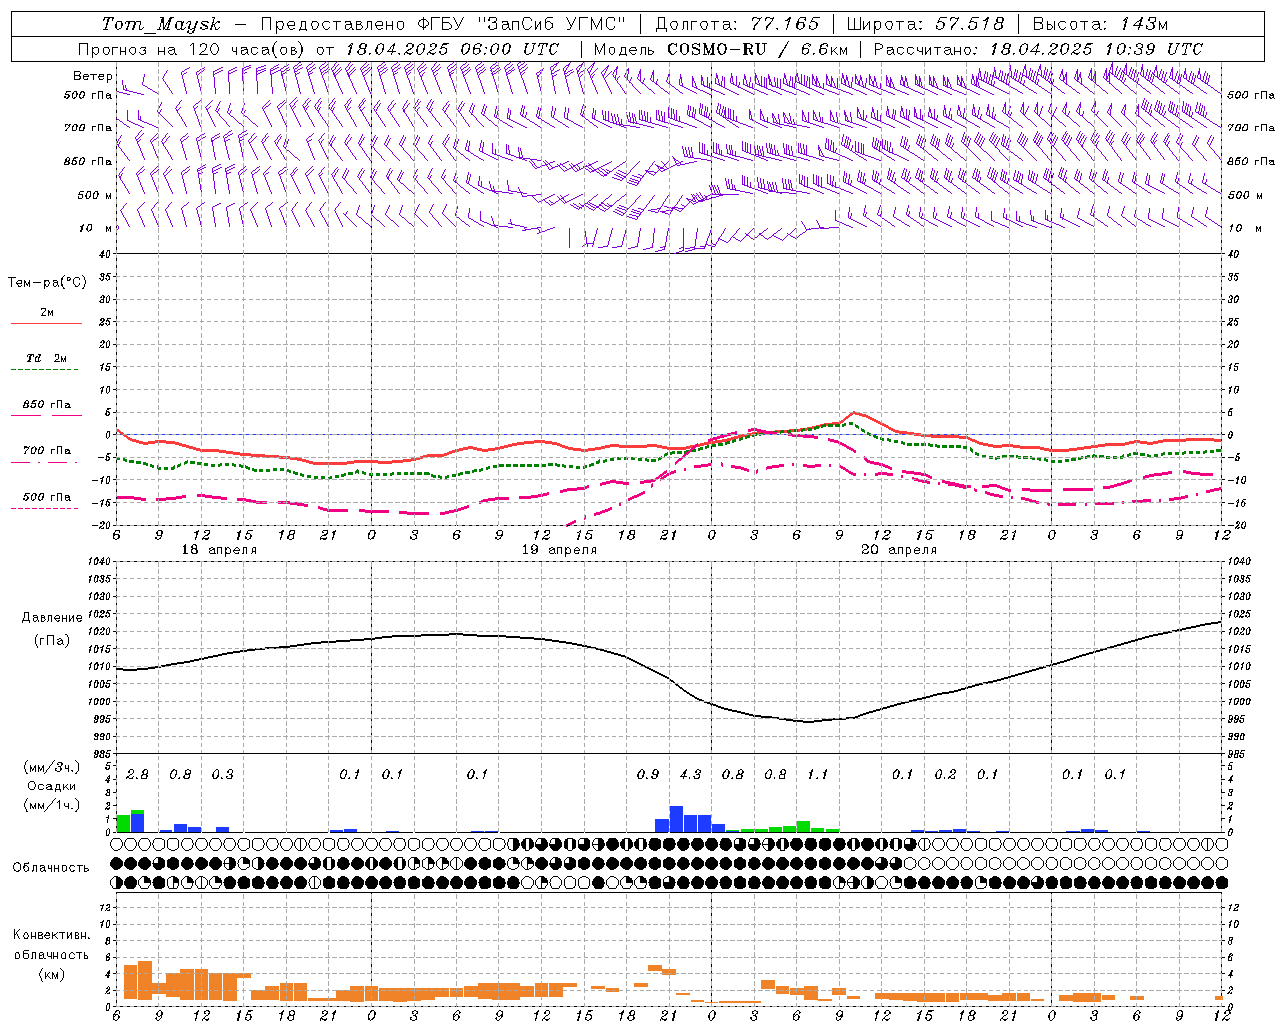Click the precipitation value '0.3'
Image resolution: width=1280 pixels, height=1024 pixels.
[222, 774]
